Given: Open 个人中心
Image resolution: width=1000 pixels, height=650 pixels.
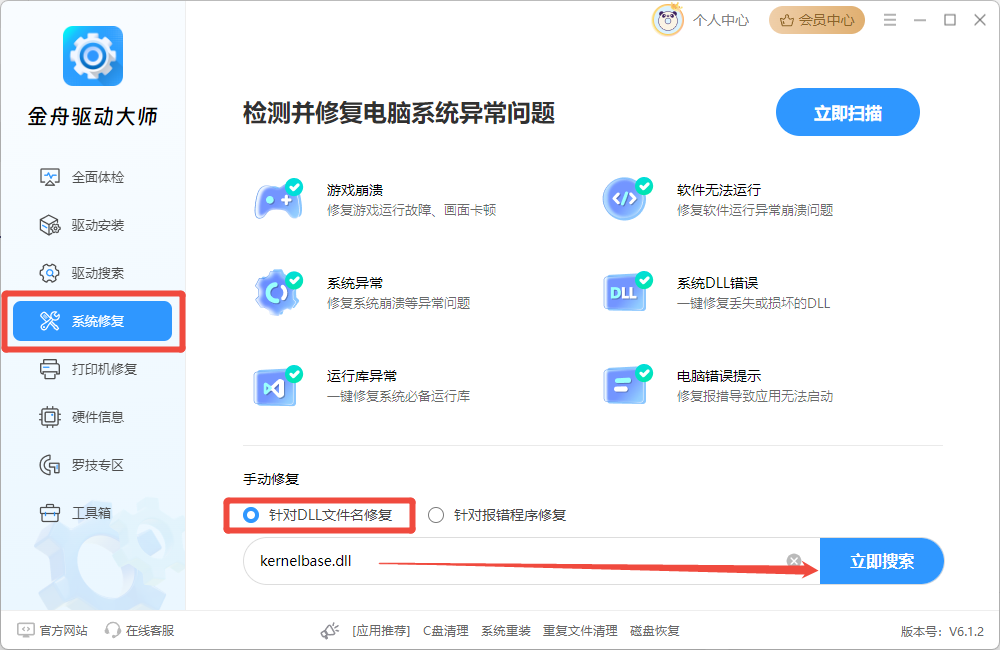Looking at the screenshot, I should click(x=721, y=20).
